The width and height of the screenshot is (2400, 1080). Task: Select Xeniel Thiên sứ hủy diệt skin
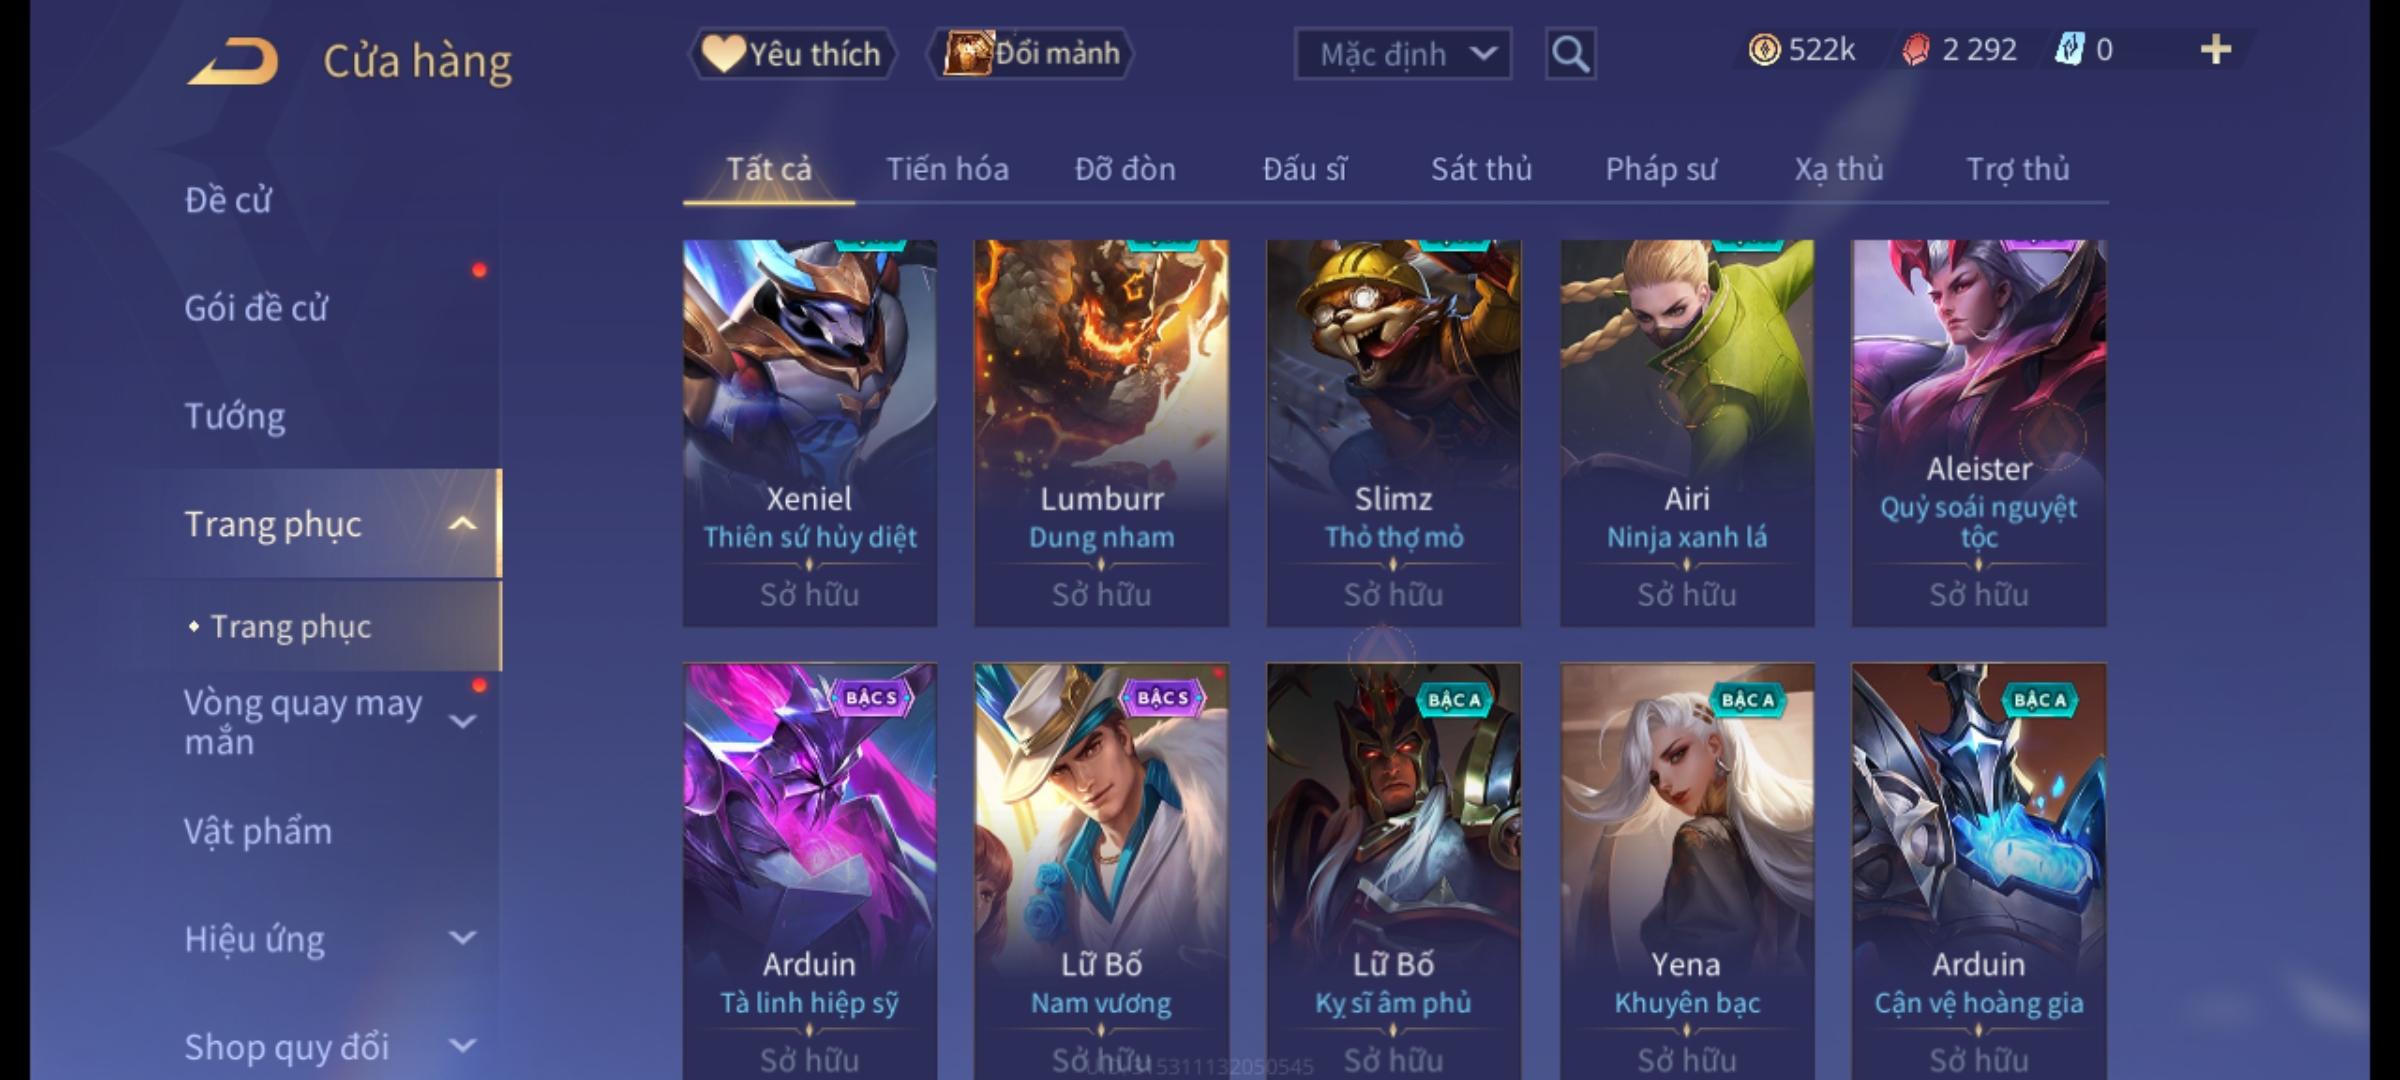(x=809, y=433)
